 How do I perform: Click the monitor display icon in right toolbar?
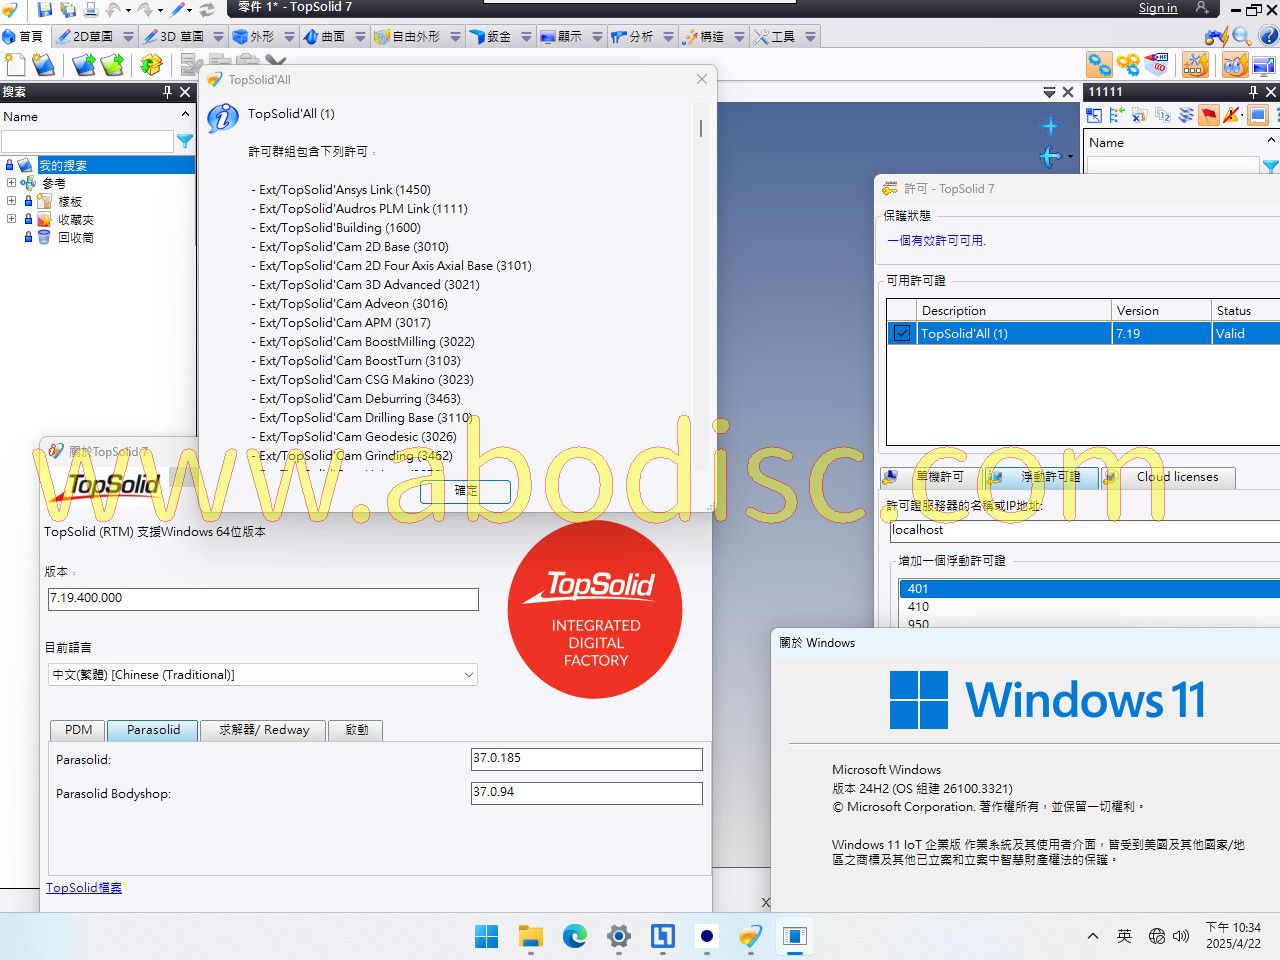(1263, 65)
